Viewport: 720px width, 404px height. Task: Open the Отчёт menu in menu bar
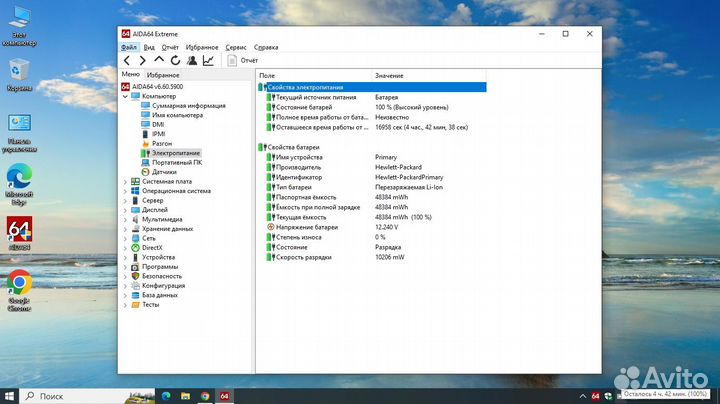[x=170, y=47]
